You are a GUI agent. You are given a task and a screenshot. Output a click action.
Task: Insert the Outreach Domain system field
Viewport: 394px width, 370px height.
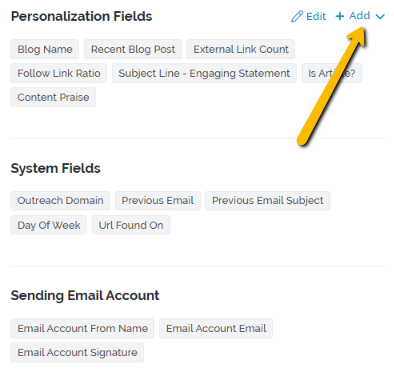pos(60,201)
